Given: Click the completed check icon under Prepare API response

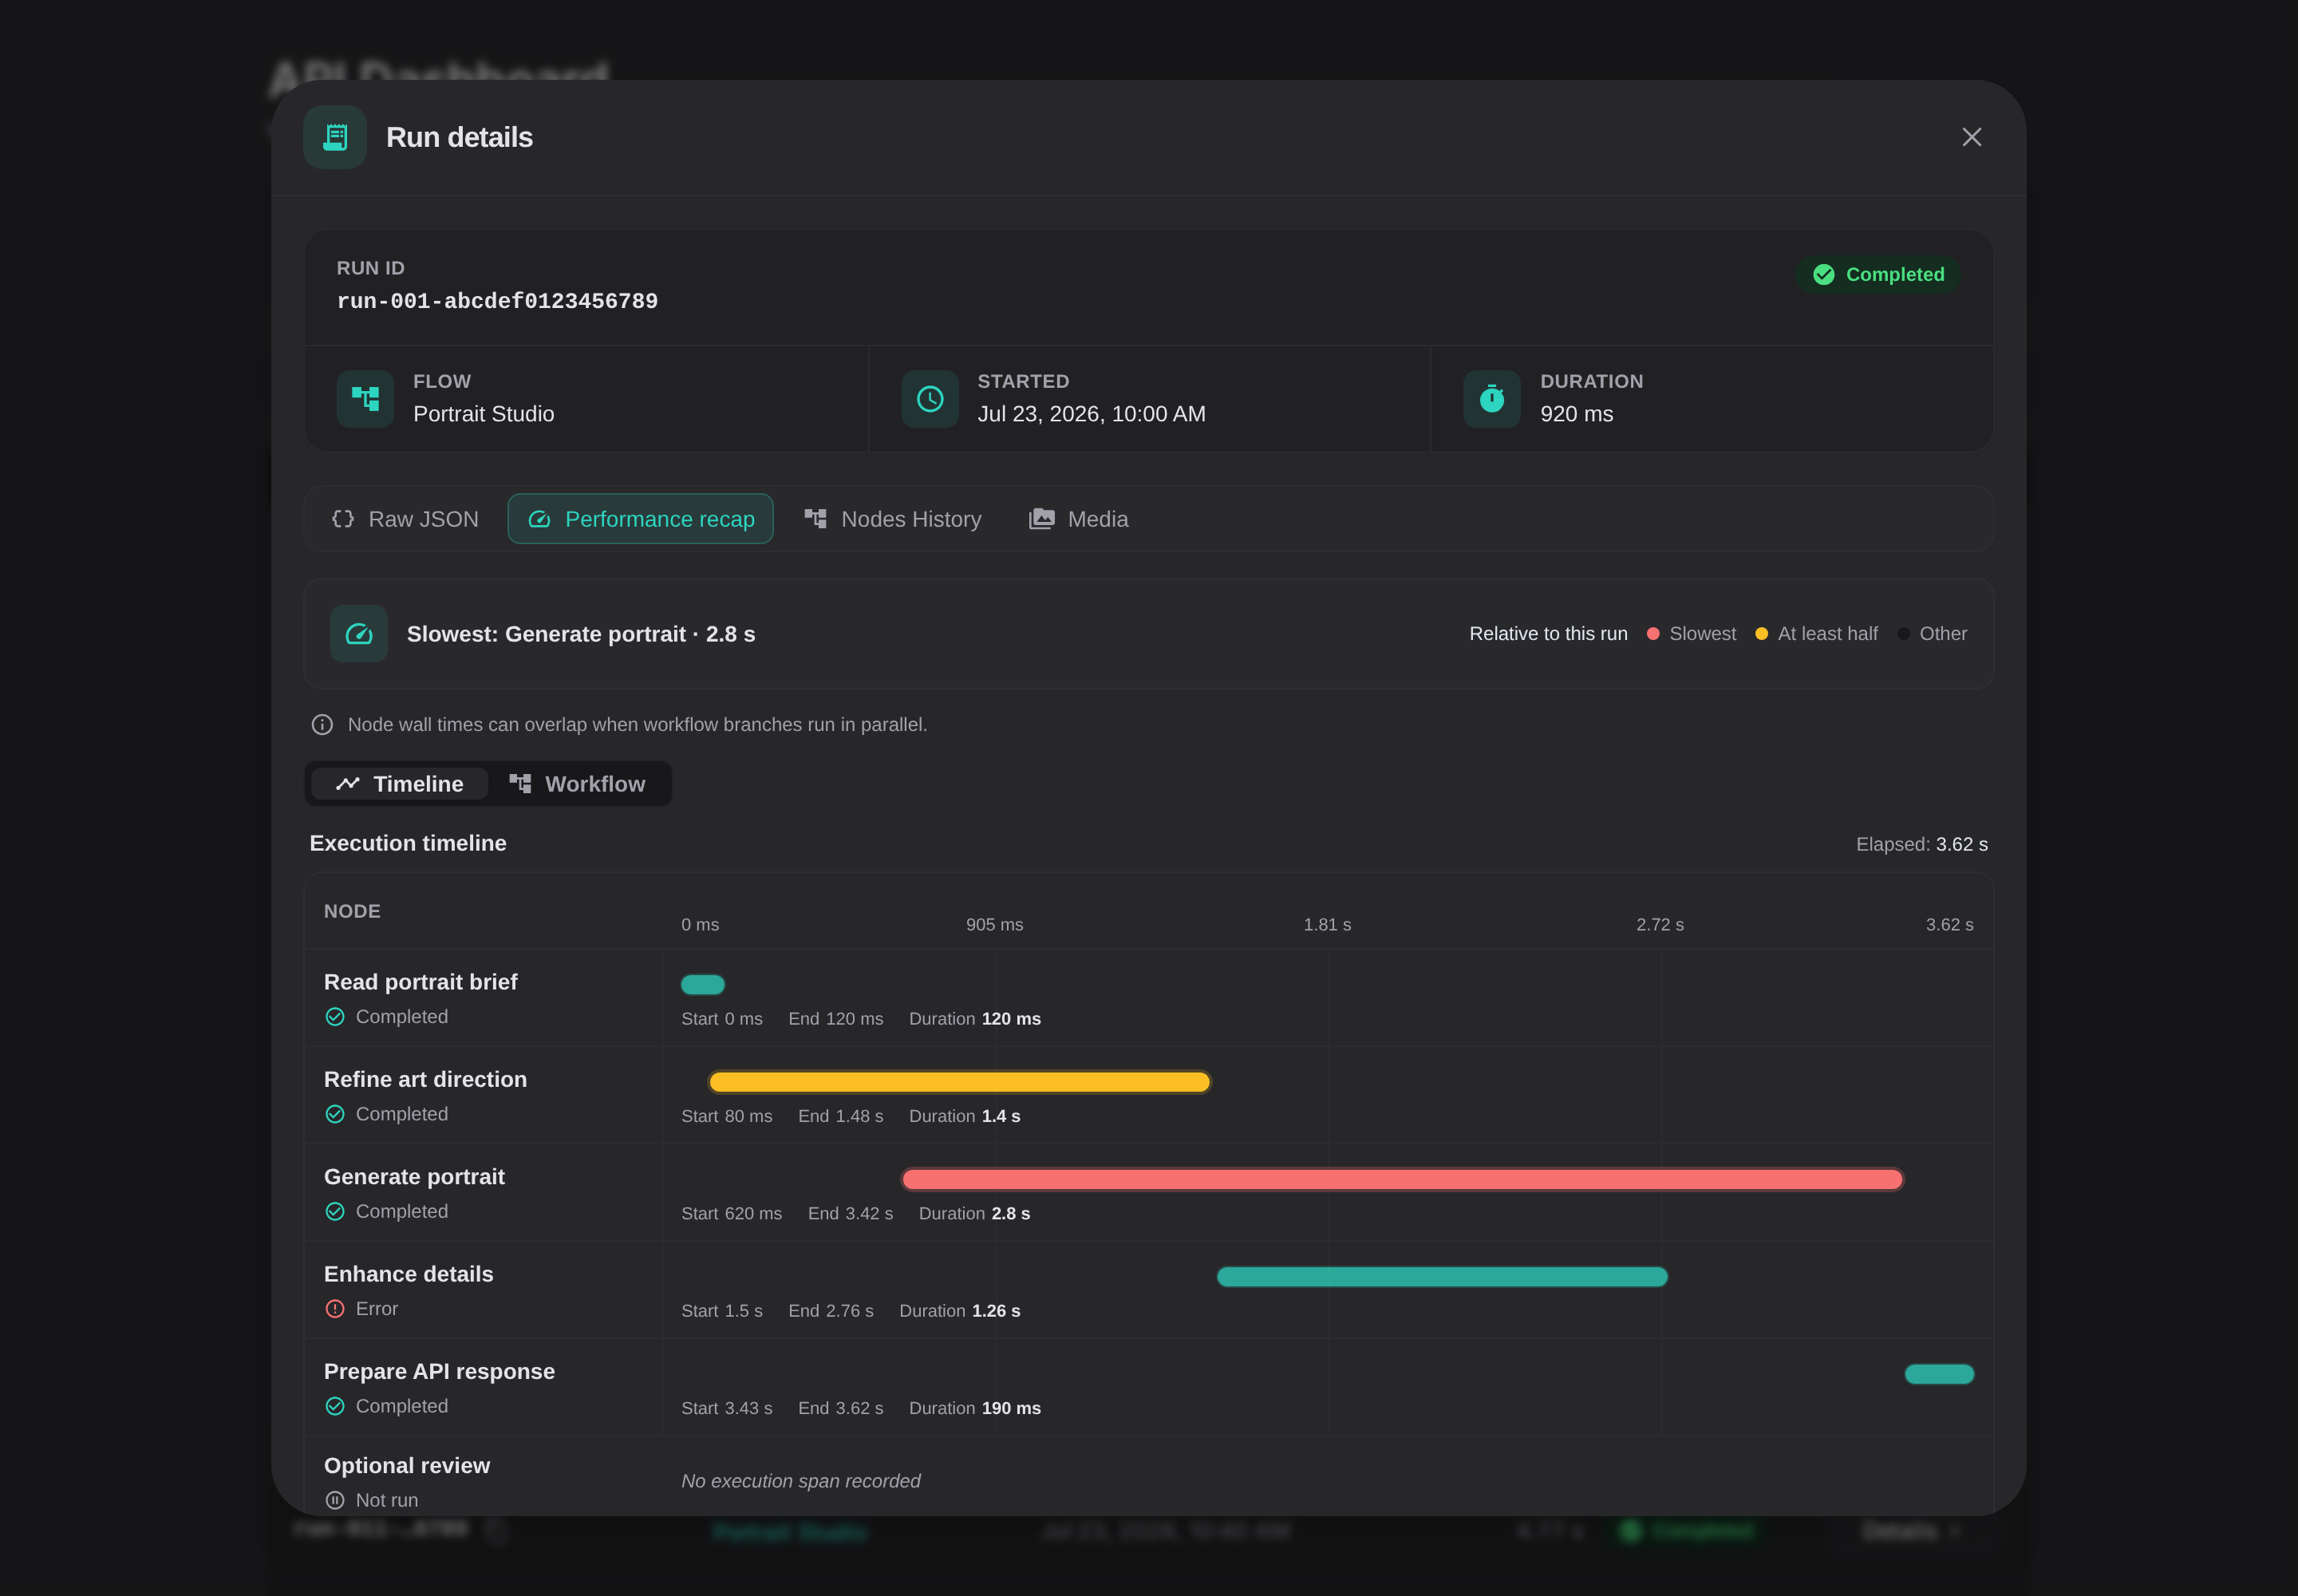Looking at the screenshot, I should tap(335, 1406).
